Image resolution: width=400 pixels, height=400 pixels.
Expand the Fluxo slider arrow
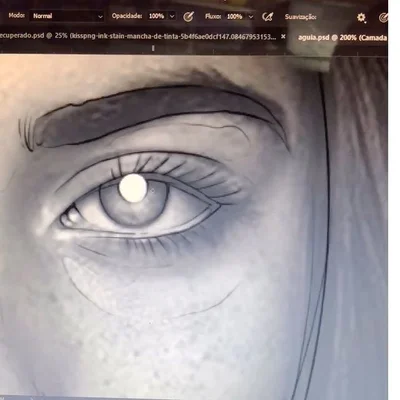tap(251, 16)
